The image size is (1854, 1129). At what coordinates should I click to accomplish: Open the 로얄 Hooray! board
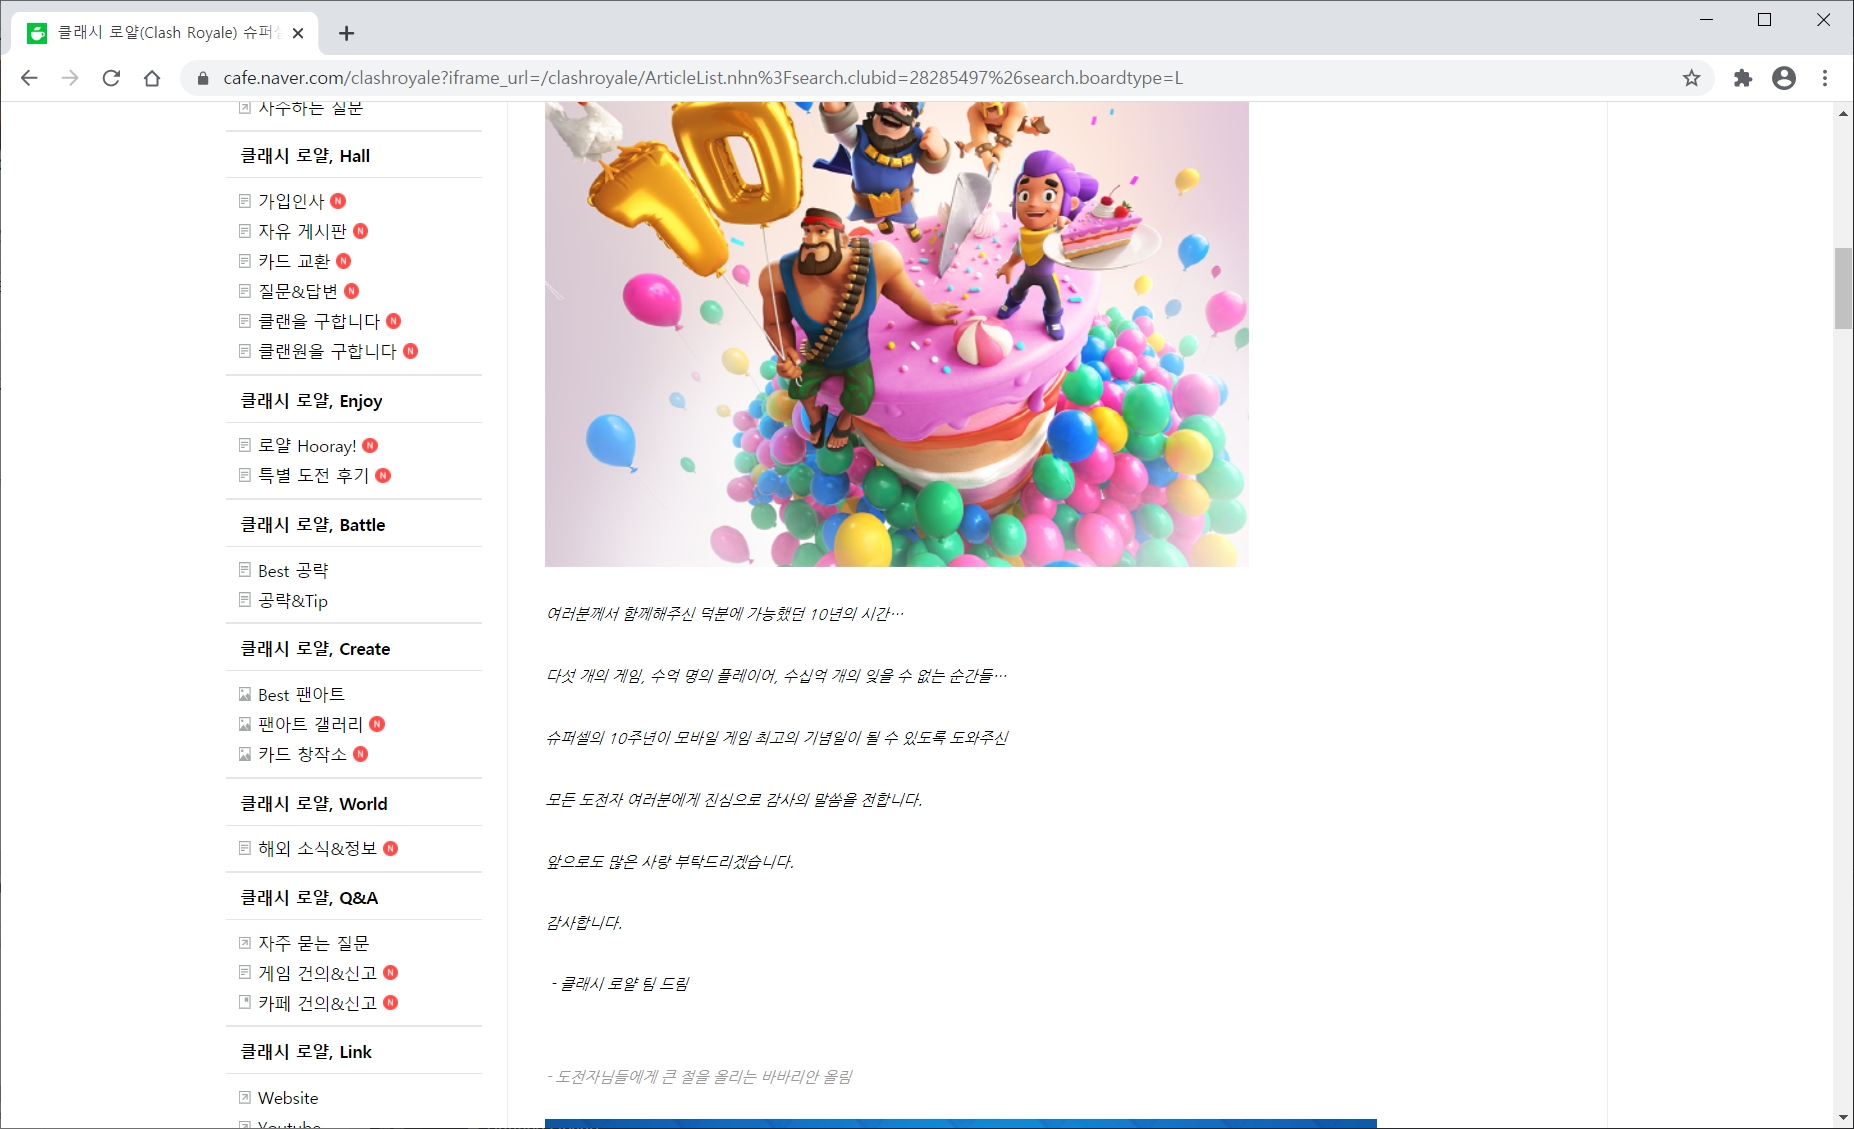(x=307, y=446)
